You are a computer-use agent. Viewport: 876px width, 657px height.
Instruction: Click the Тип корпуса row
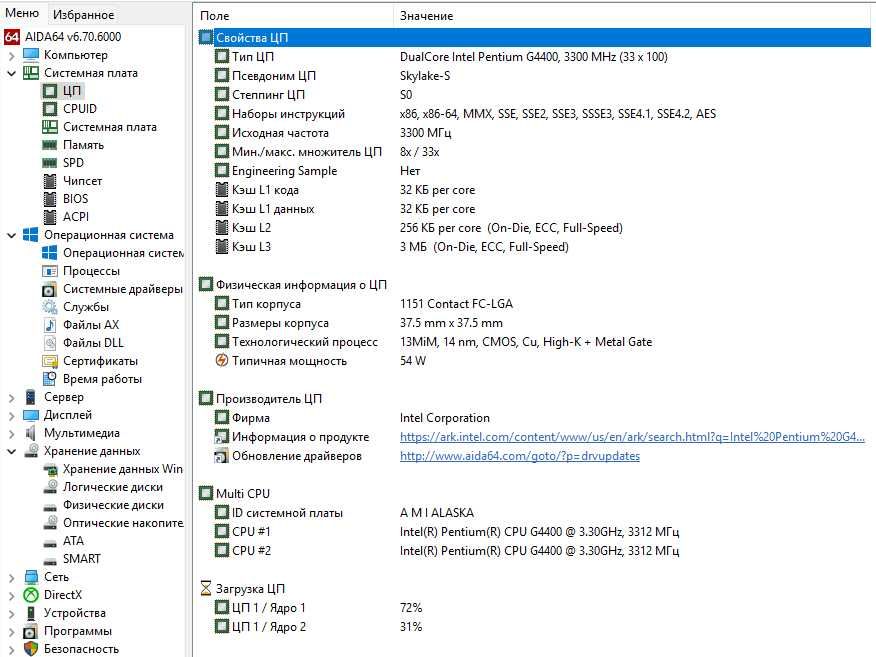pos(534,303)
